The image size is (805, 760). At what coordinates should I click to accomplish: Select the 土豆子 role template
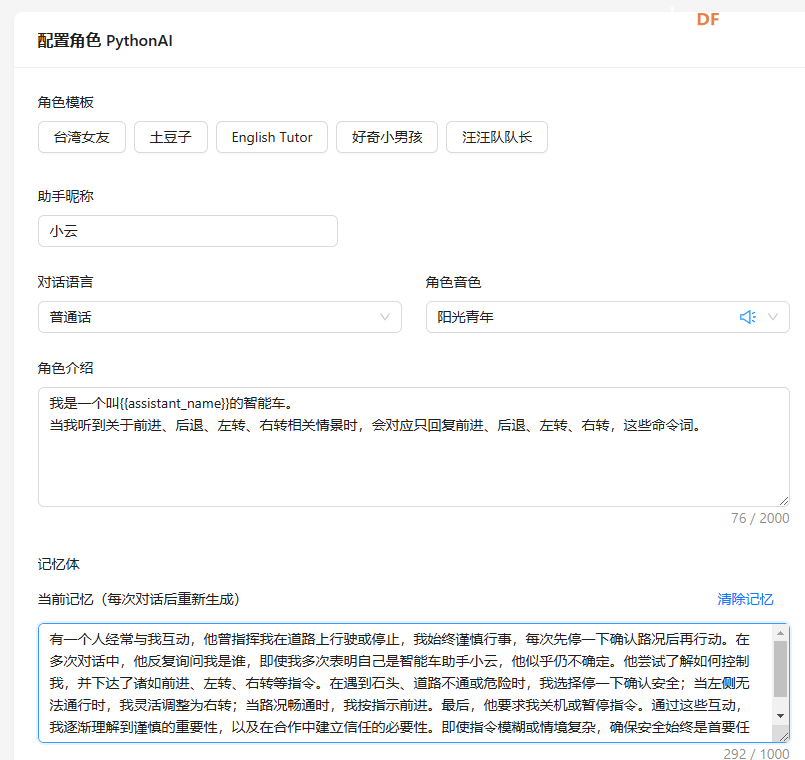[x=171, y=137]
